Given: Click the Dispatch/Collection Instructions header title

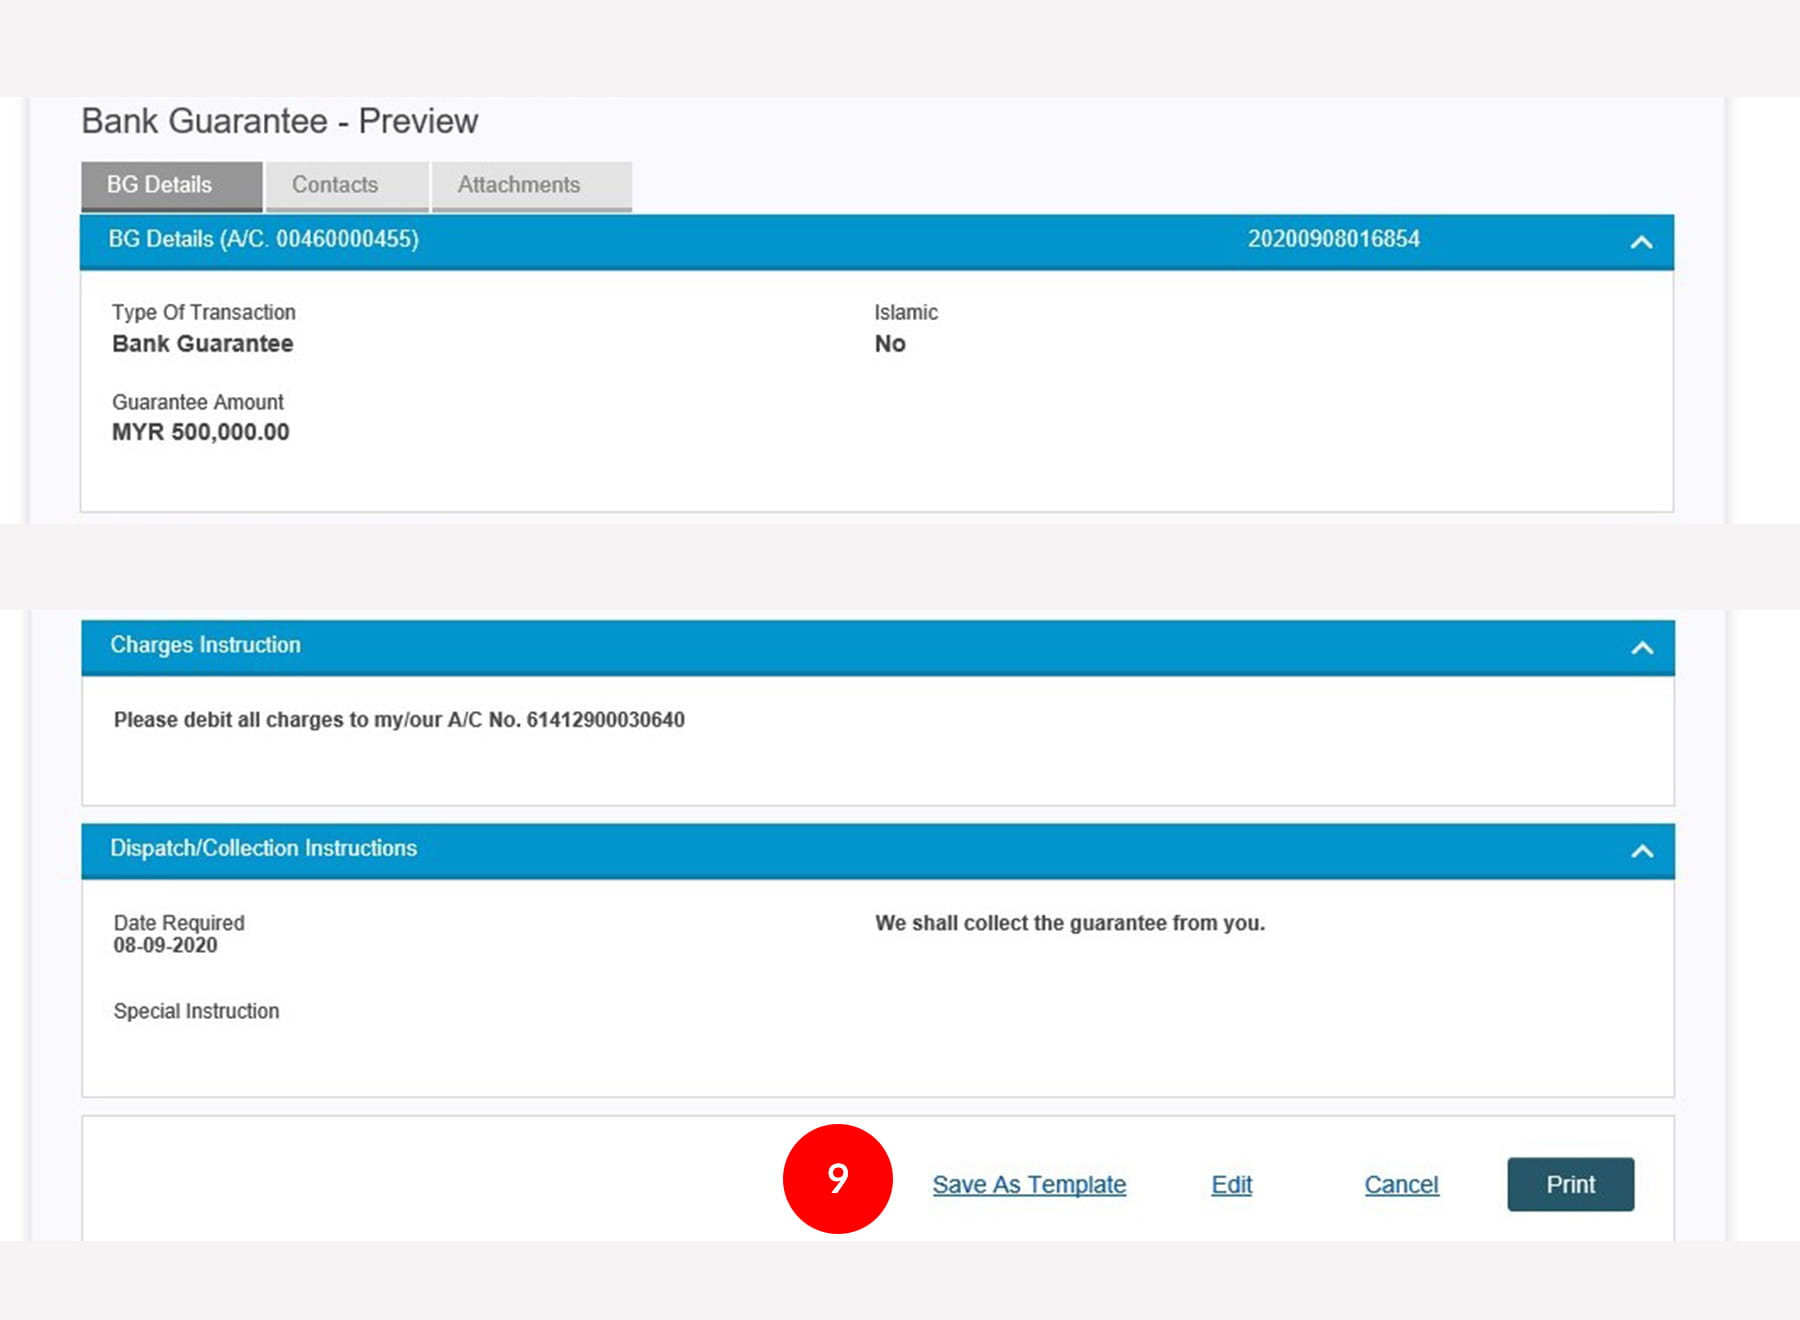Looking at the screenshot, I should click(263, 848).
